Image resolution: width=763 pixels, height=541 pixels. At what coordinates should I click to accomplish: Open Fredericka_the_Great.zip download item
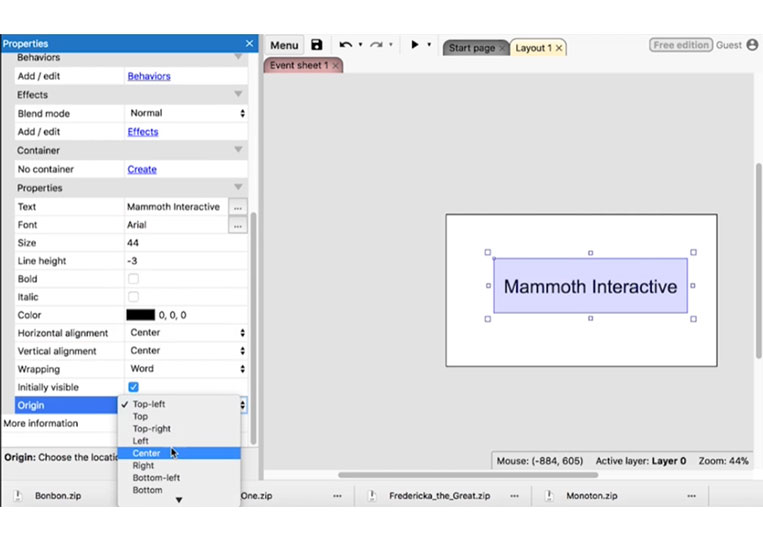click(439, 496)
